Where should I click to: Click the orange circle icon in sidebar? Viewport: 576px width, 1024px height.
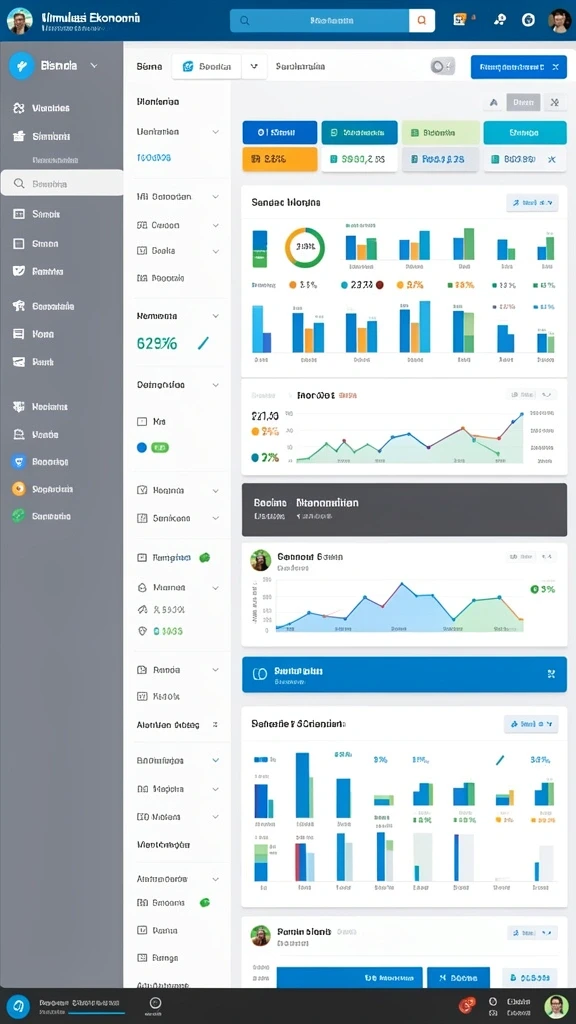click(19, 488)
